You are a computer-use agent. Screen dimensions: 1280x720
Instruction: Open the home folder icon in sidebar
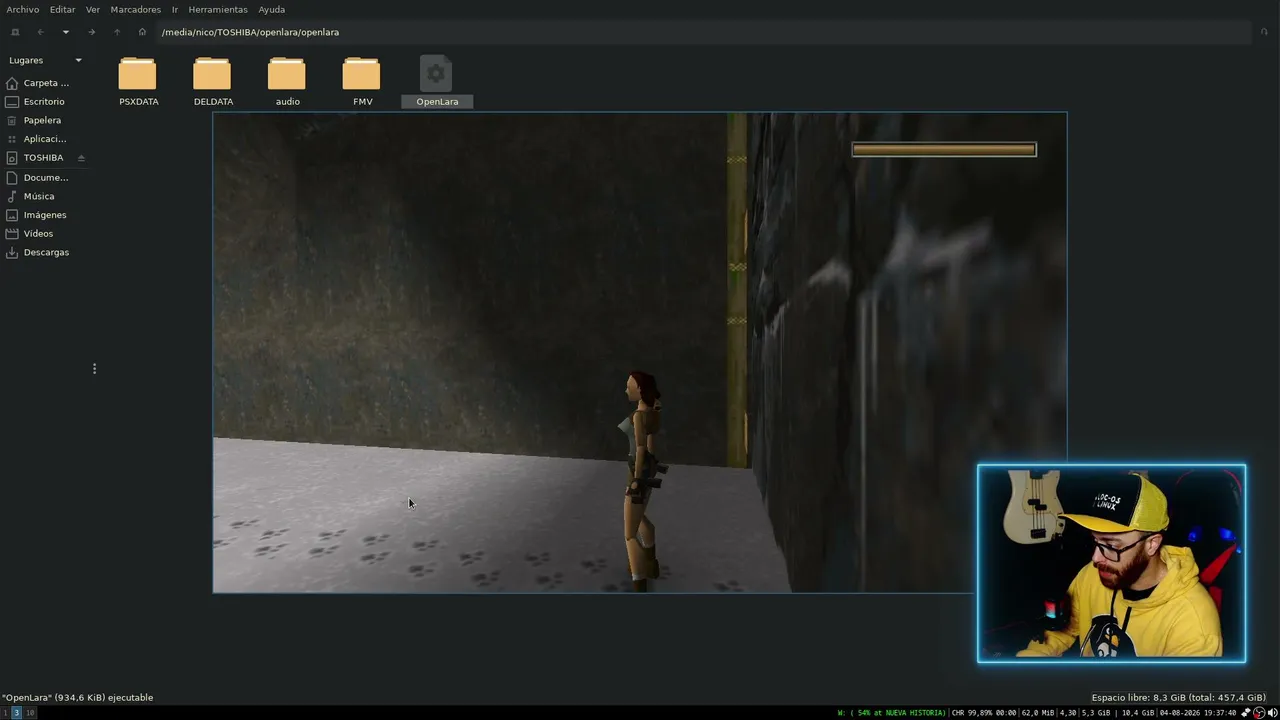[x=12, y=83]
